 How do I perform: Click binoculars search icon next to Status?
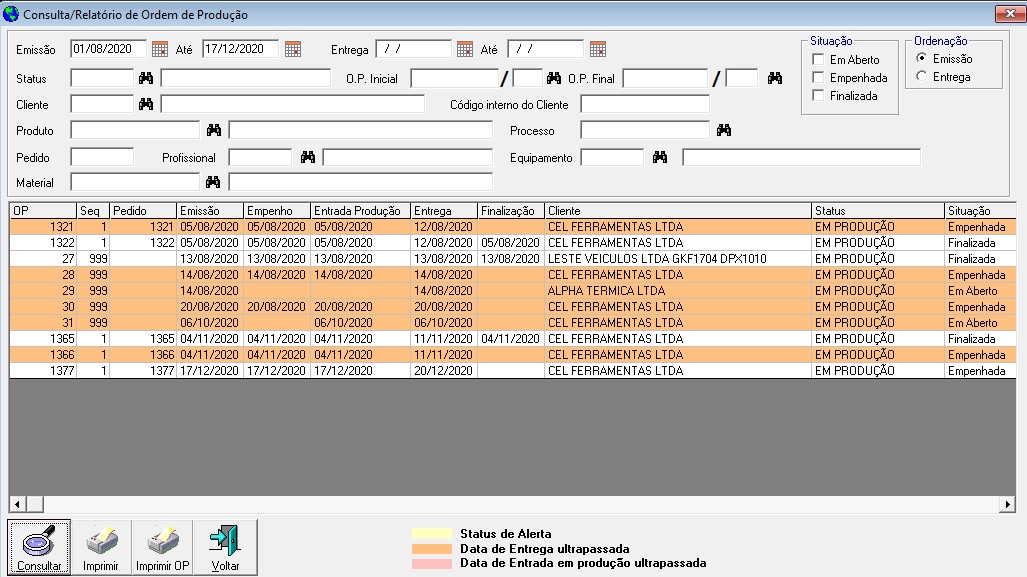[146, 78]
